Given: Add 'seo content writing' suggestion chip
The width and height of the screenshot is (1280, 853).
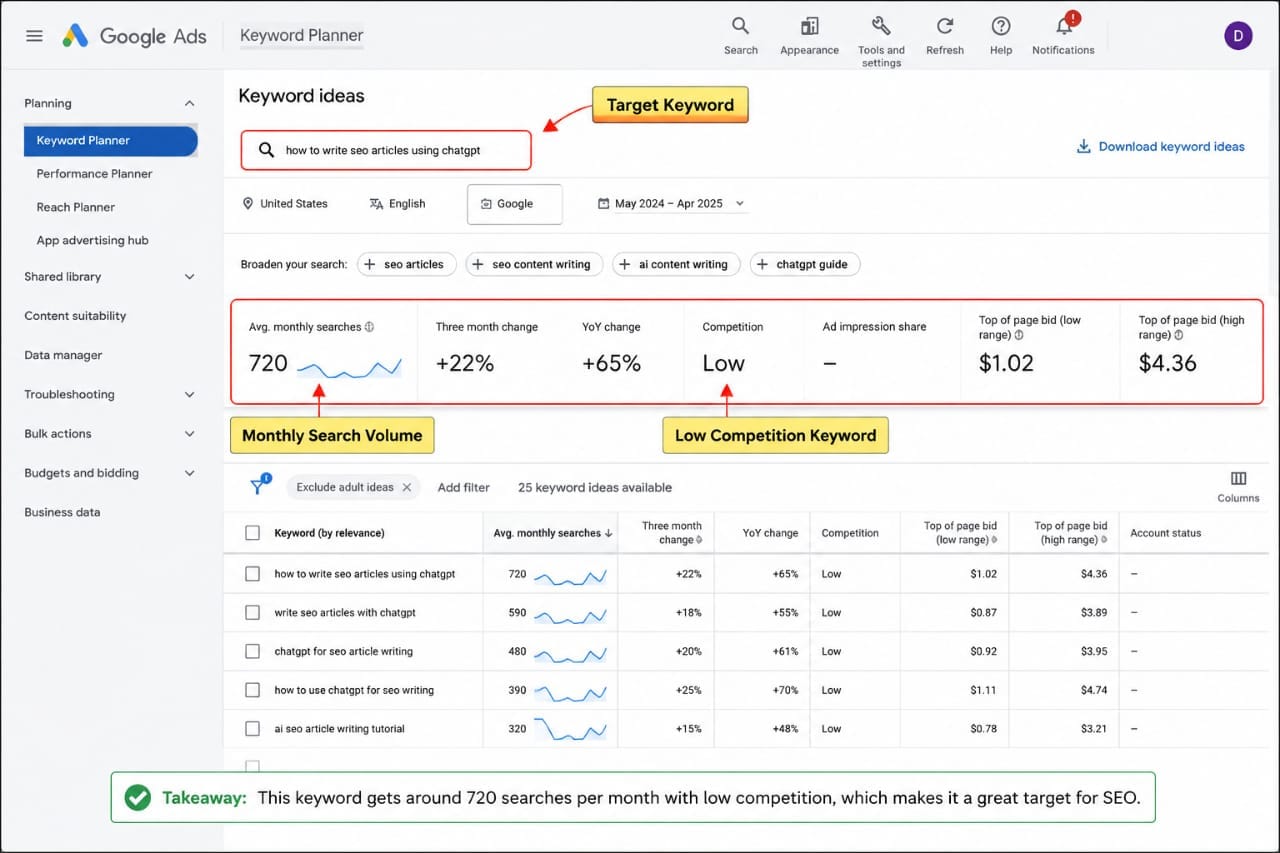Looking at the screenshot, I should [534, 264].
